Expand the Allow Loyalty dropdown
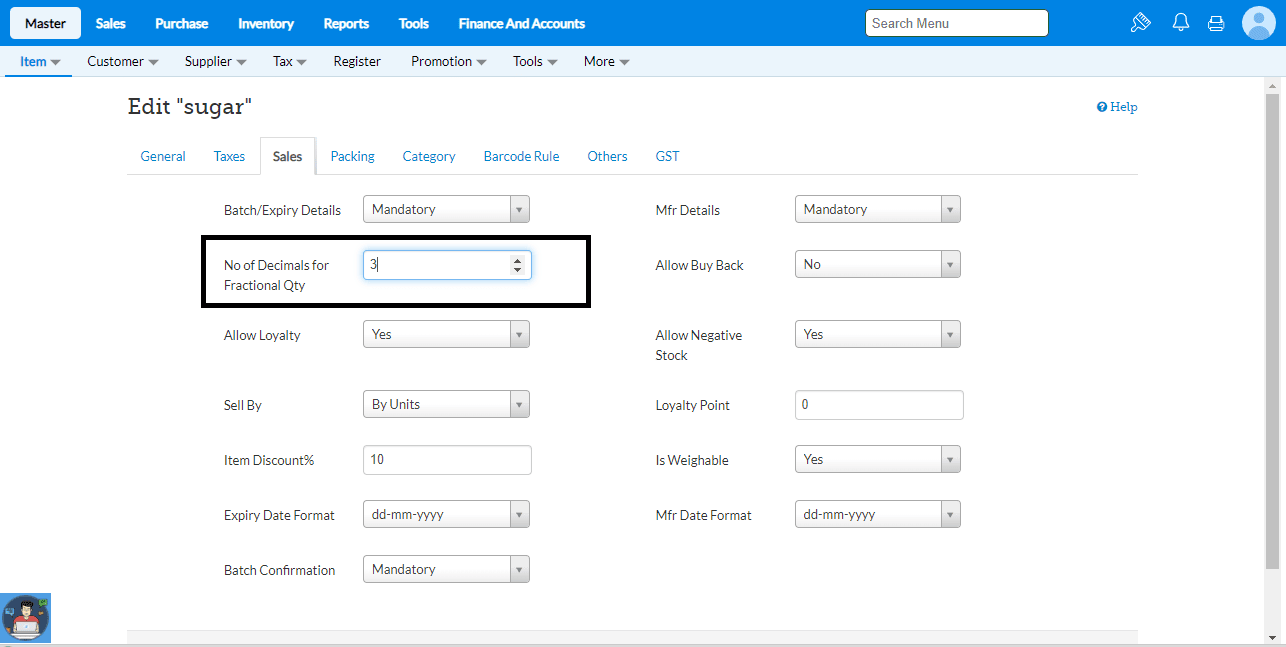The height and width of the screenshot is (647, 1286). click(x=446, y=334)
